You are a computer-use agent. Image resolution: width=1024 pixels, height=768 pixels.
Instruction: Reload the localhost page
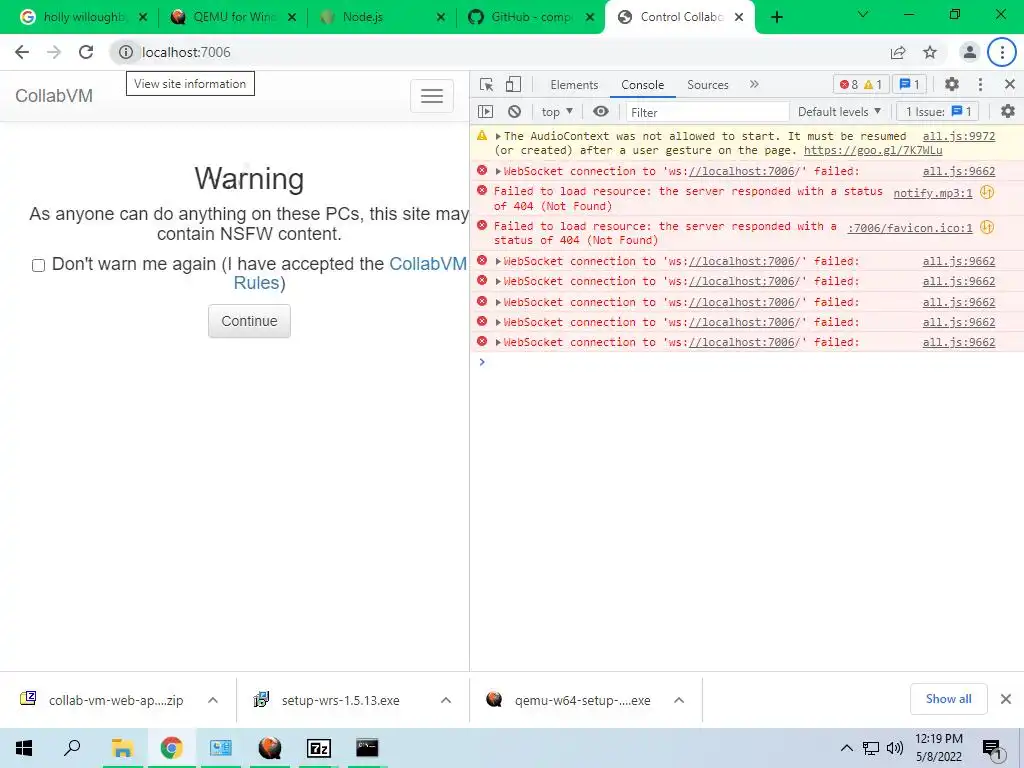point(86,52)
